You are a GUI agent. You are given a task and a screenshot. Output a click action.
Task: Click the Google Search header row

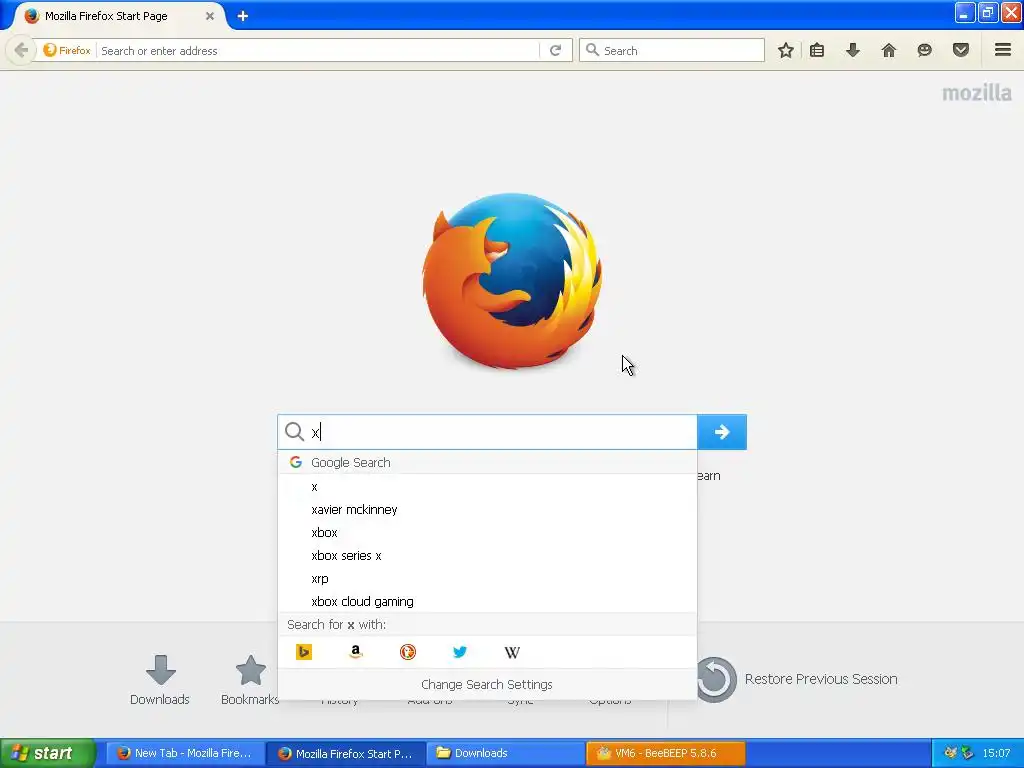tap(487, 462)
